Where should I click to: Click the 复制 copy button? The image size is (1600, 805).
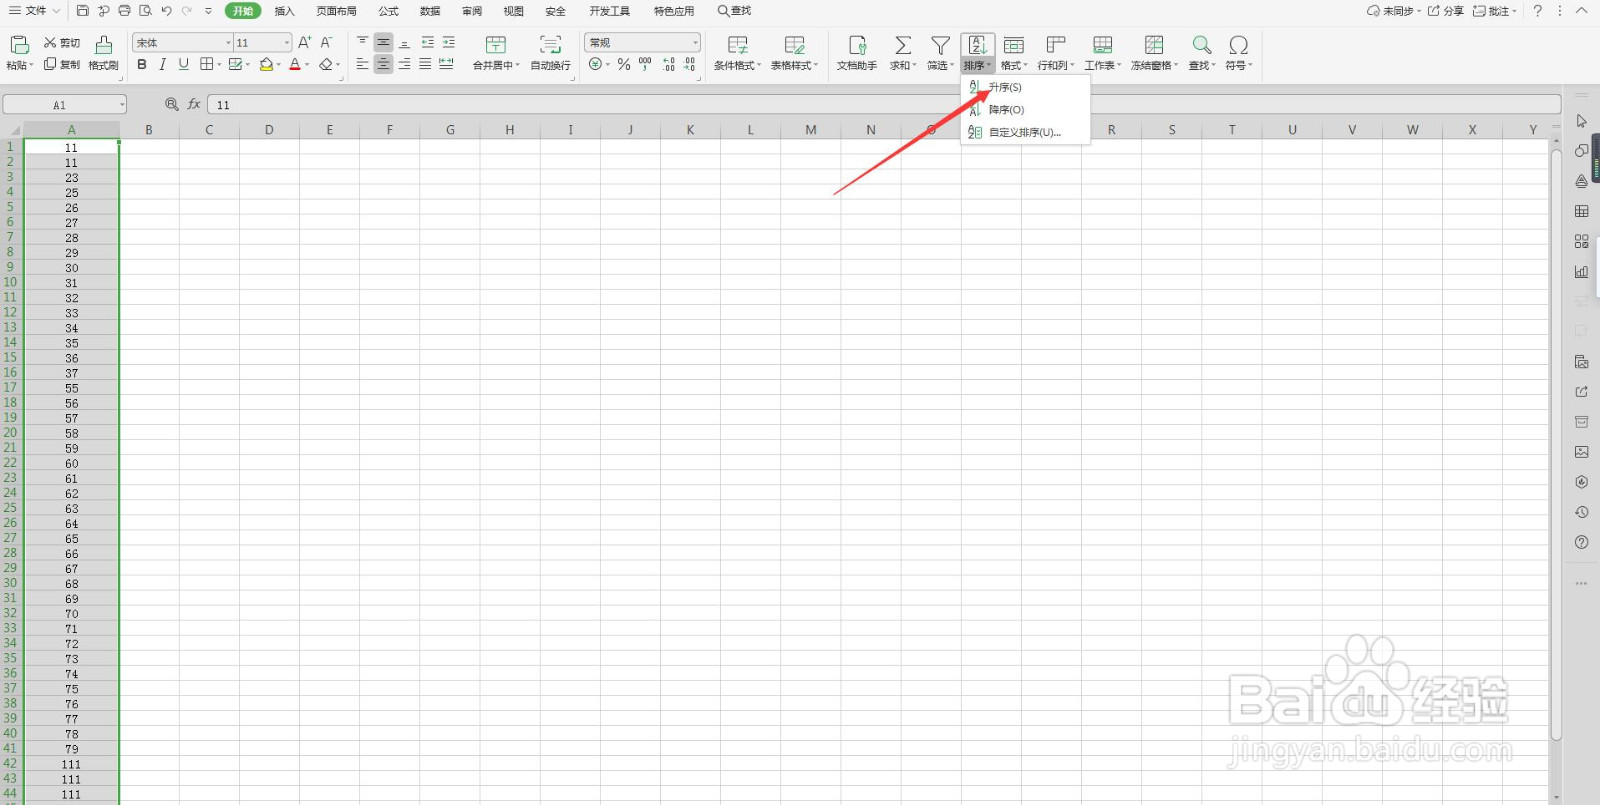(x=61, y=64)
